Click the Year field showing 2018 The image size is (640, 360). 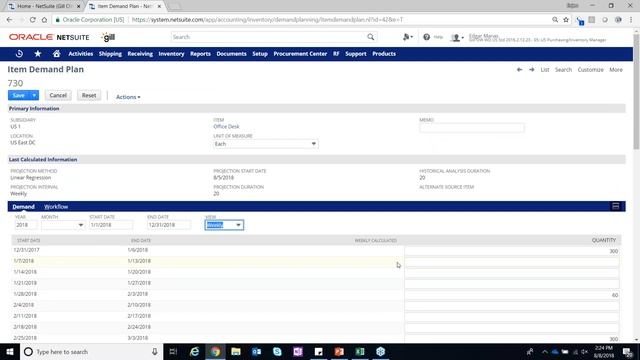[26, 225]
